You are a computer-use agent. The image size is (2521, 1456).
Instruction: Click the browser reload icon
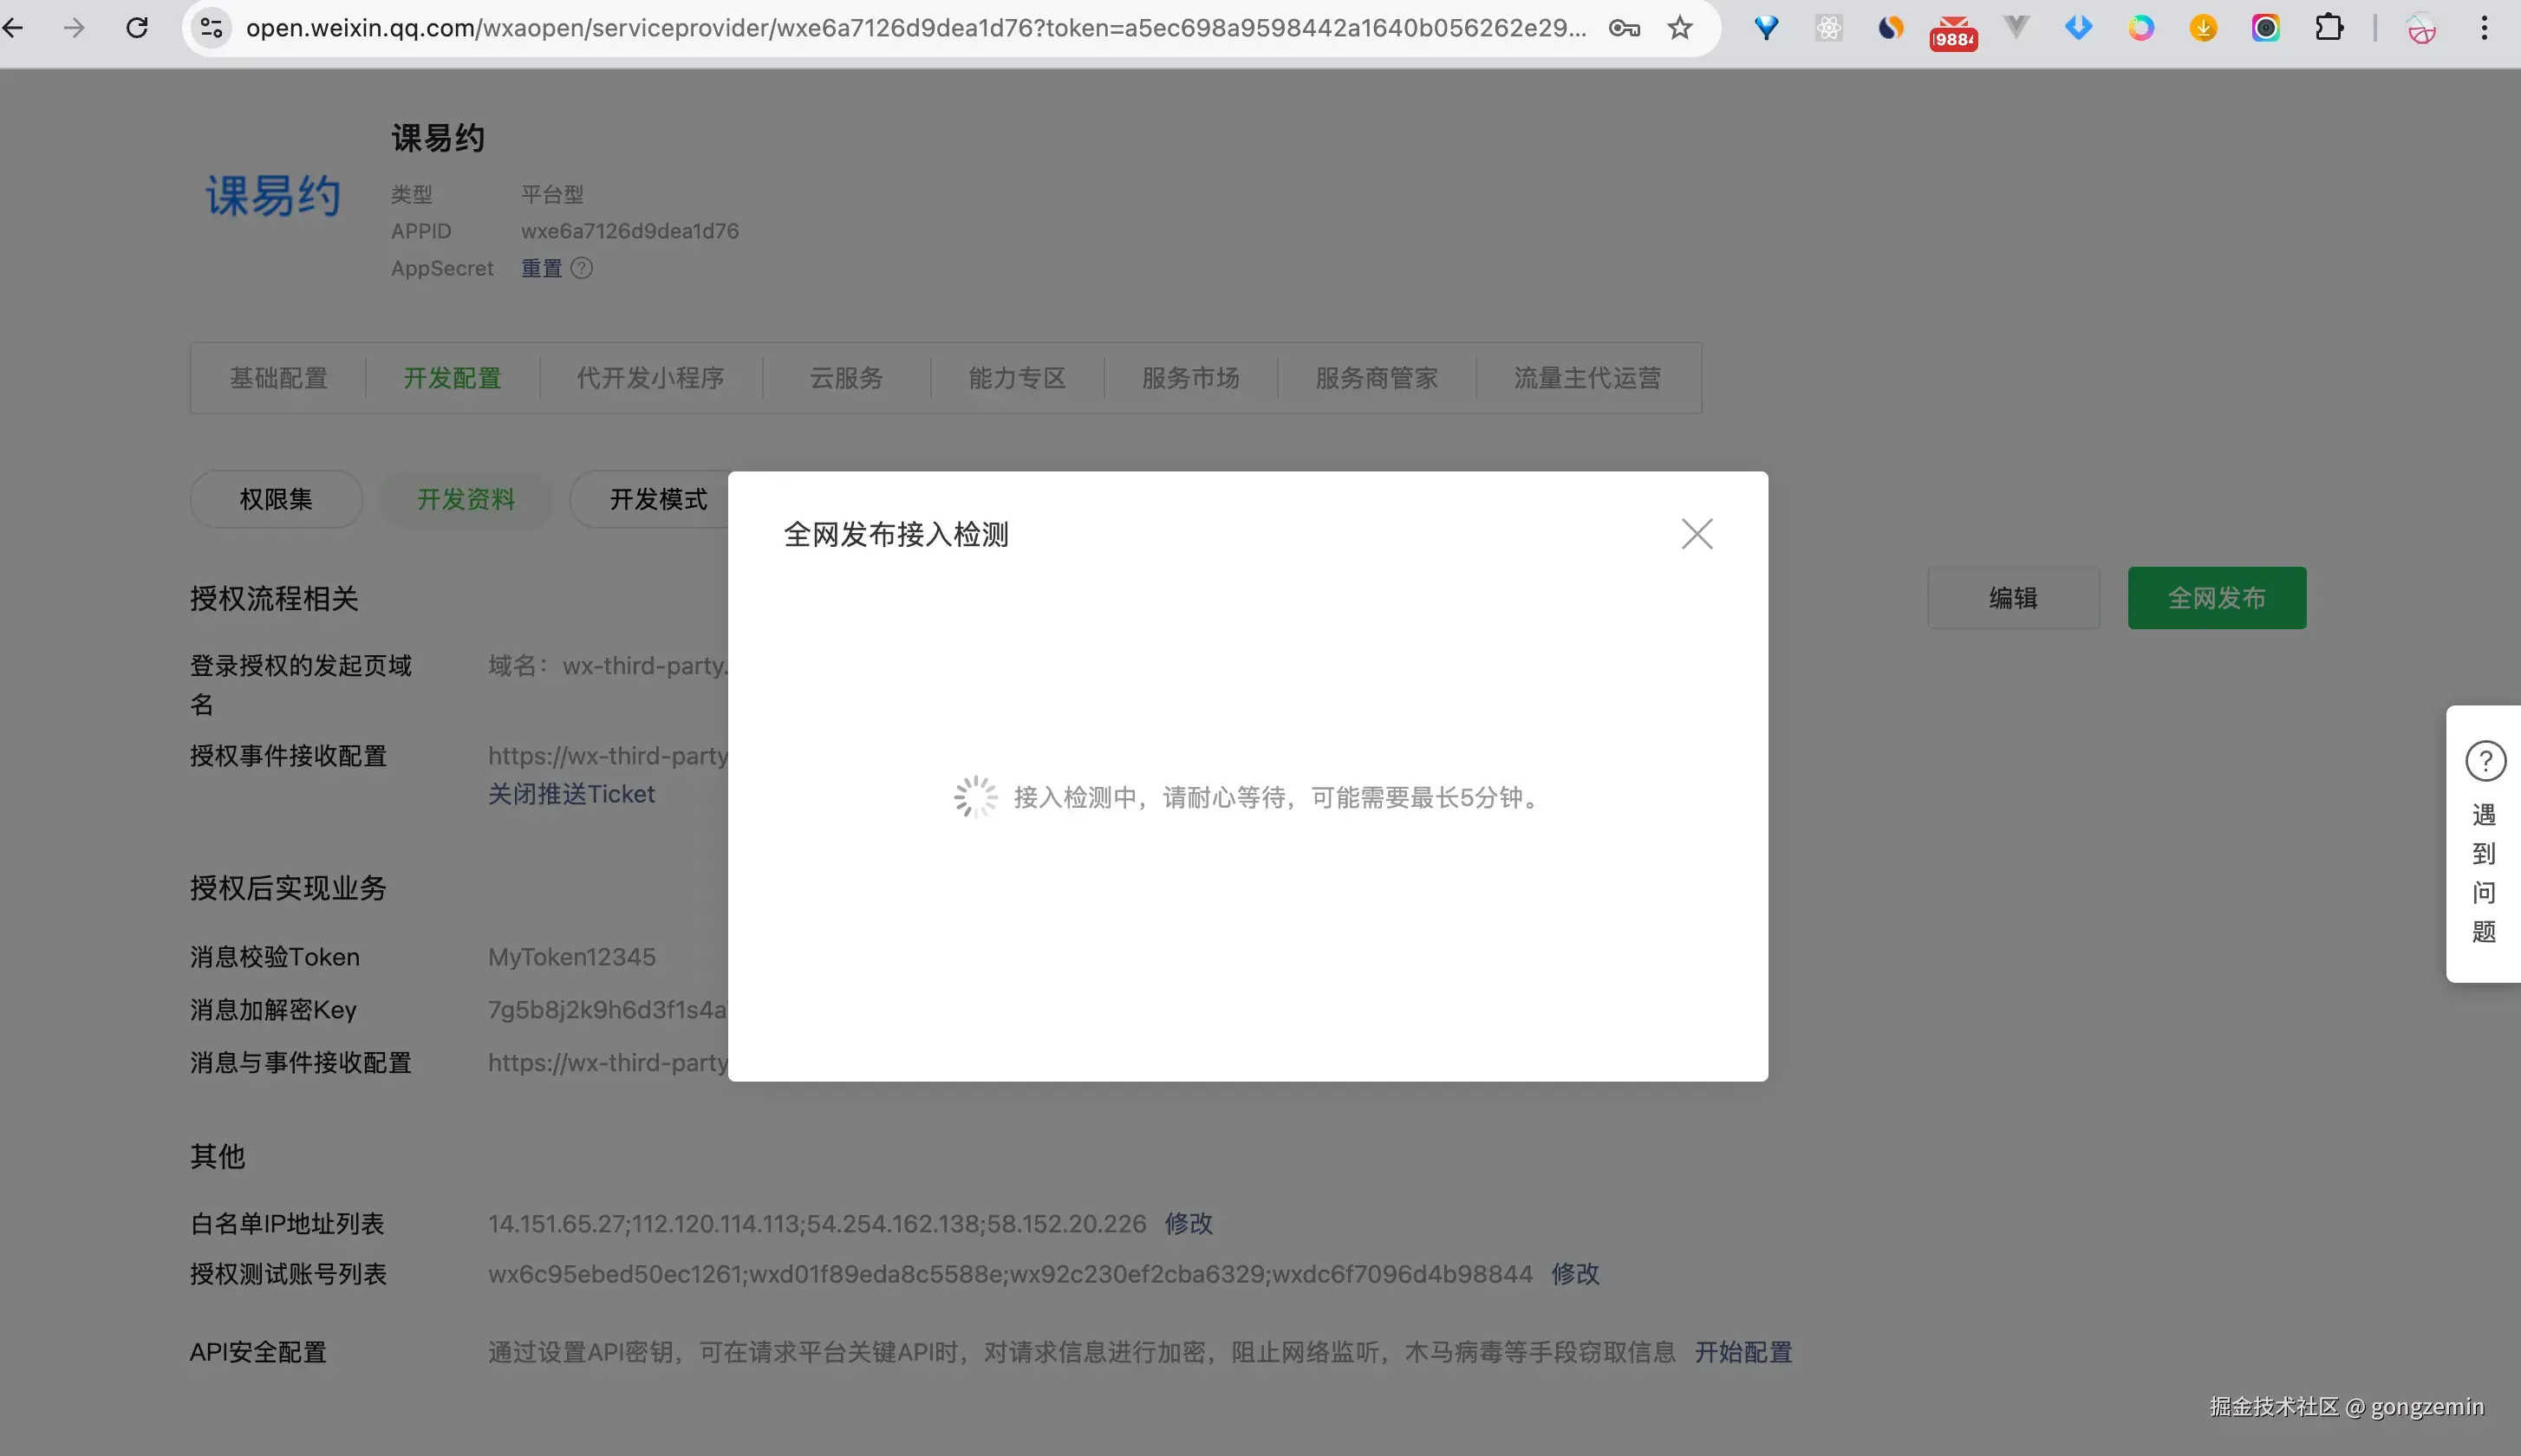coord(137,28)
